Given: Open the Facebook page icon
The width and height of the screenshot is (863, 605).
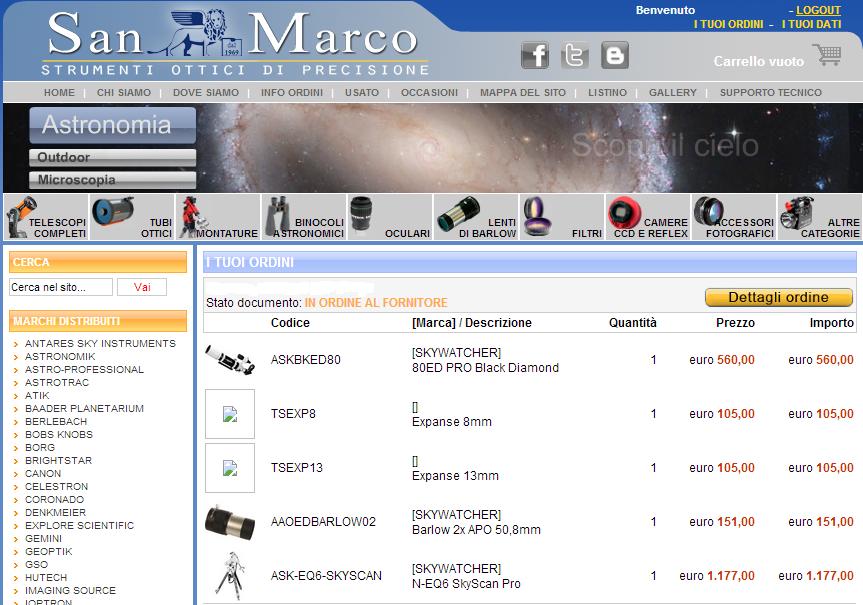Looking at the screenshot, I should pos(535,56).
